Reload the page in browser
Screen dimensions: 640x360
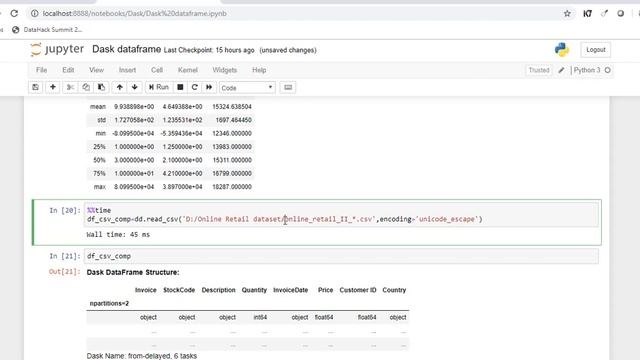pyautogui.click(x=14, y=13)
